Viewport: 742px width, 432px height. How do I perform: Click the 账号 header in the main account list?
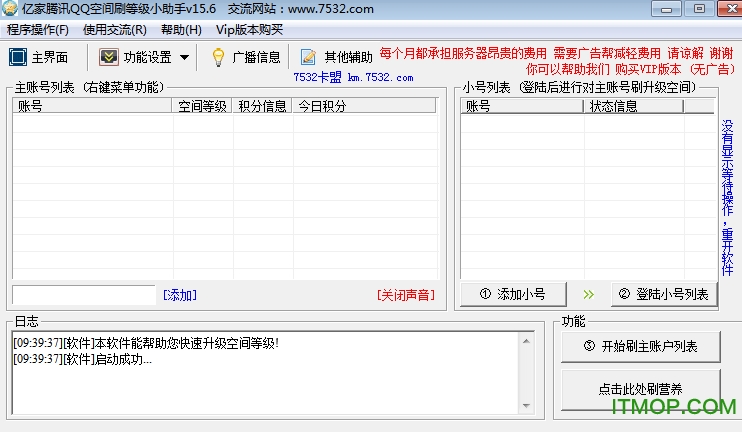92,106
